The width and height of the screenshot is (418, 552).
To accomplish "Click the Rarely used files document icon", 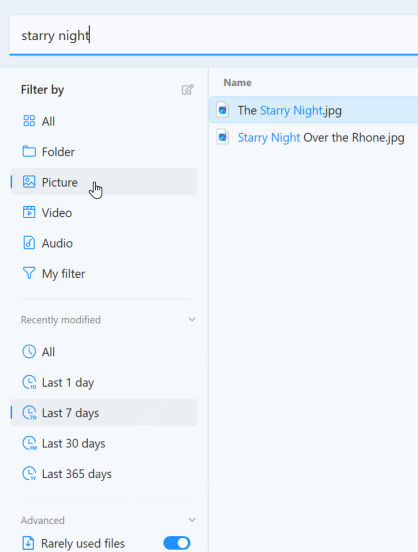I will coord(28,543).
